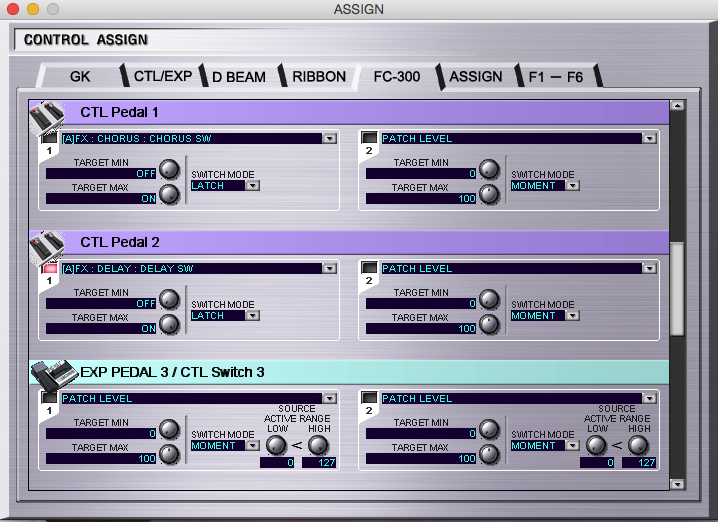Open EXP Pedal 3 assign 1 PATCH LEVEL dropdown

329,399
